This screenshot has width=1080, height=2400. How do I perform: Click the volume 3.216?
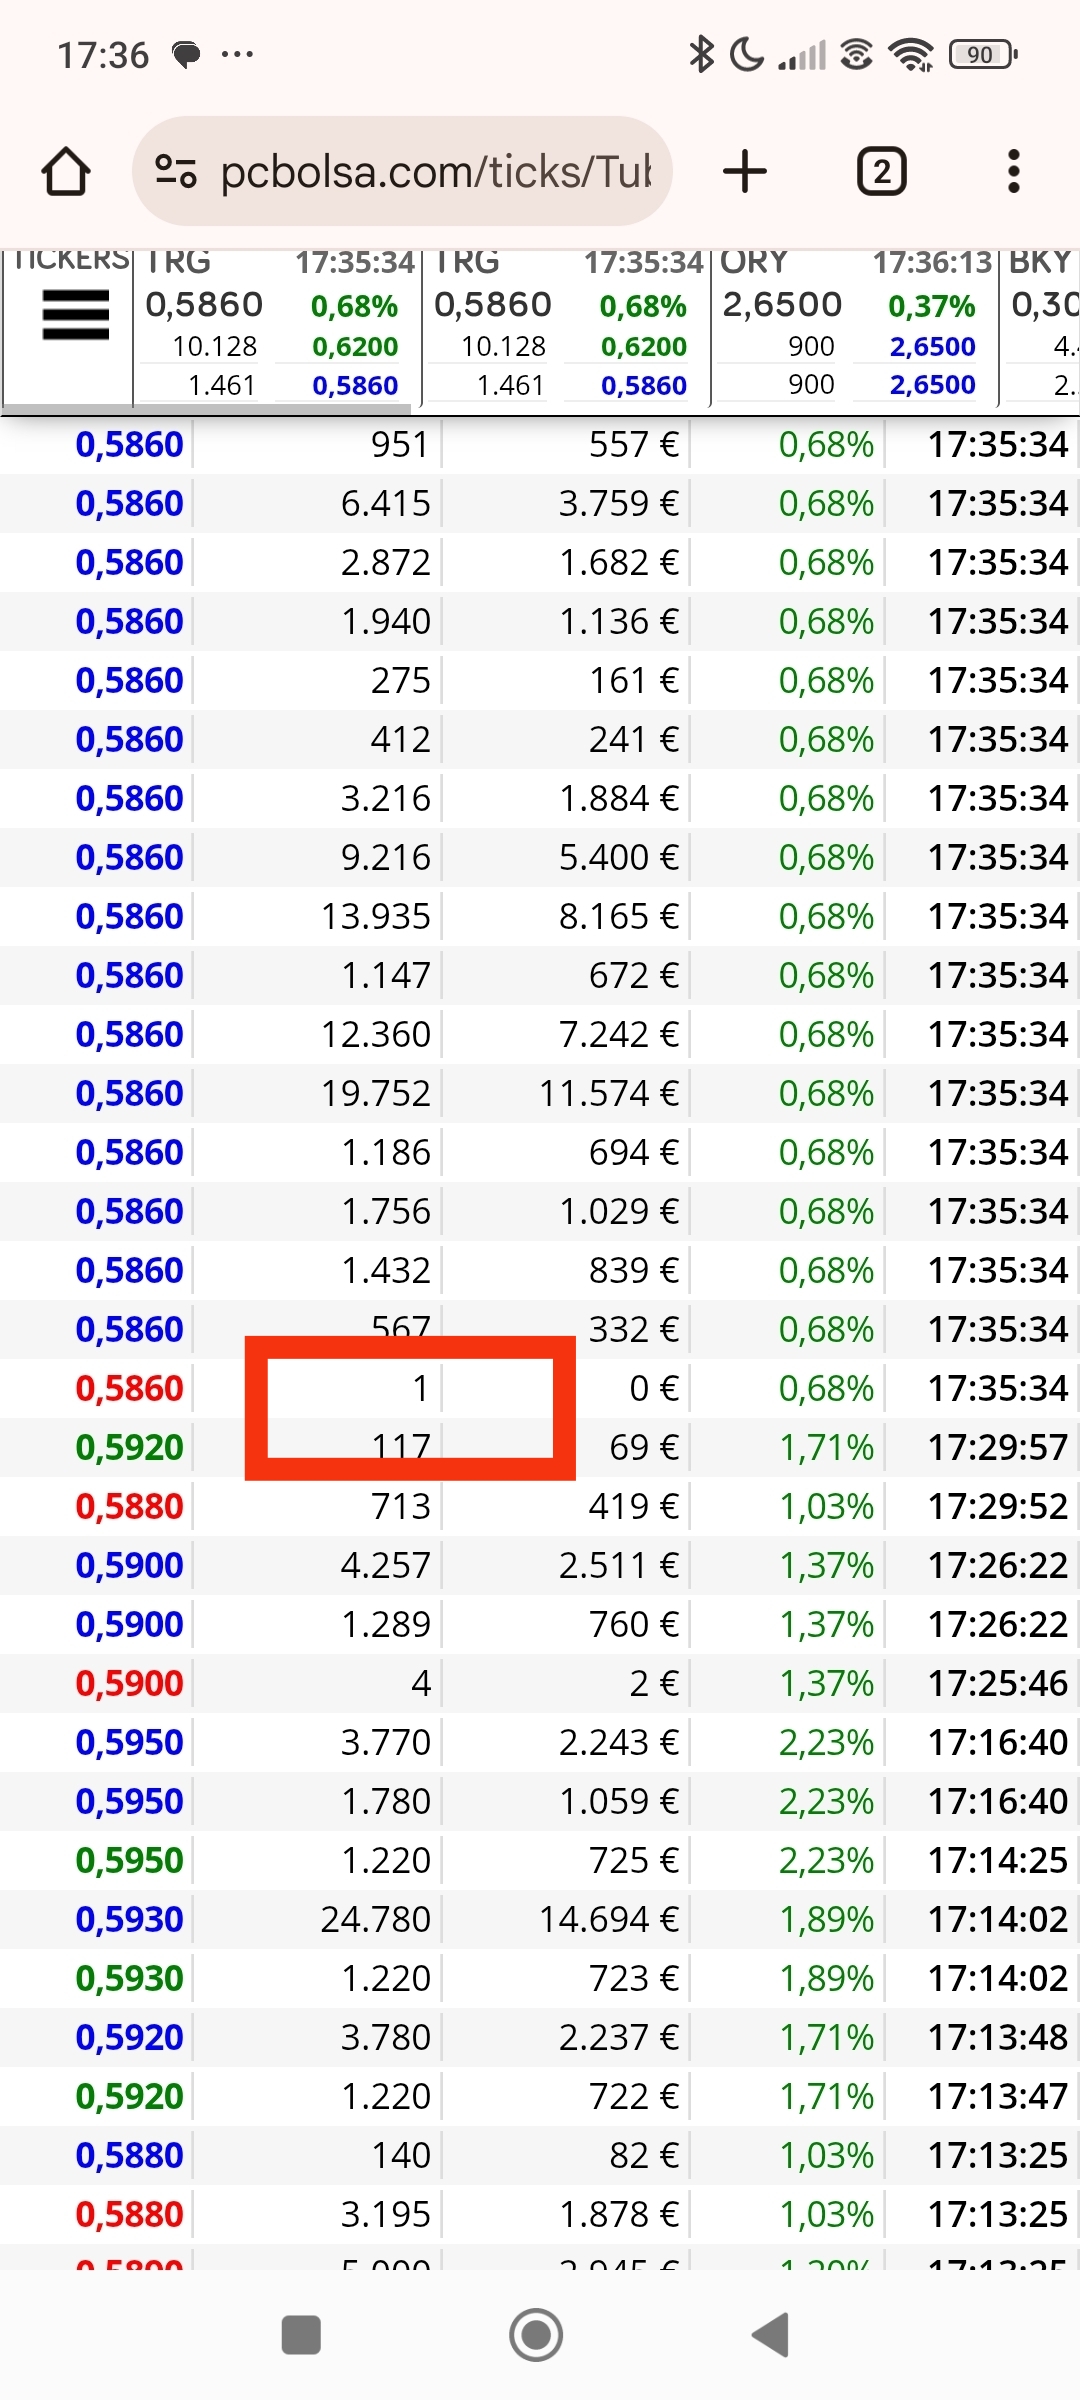pyautogui.click(x=386, y=798)
